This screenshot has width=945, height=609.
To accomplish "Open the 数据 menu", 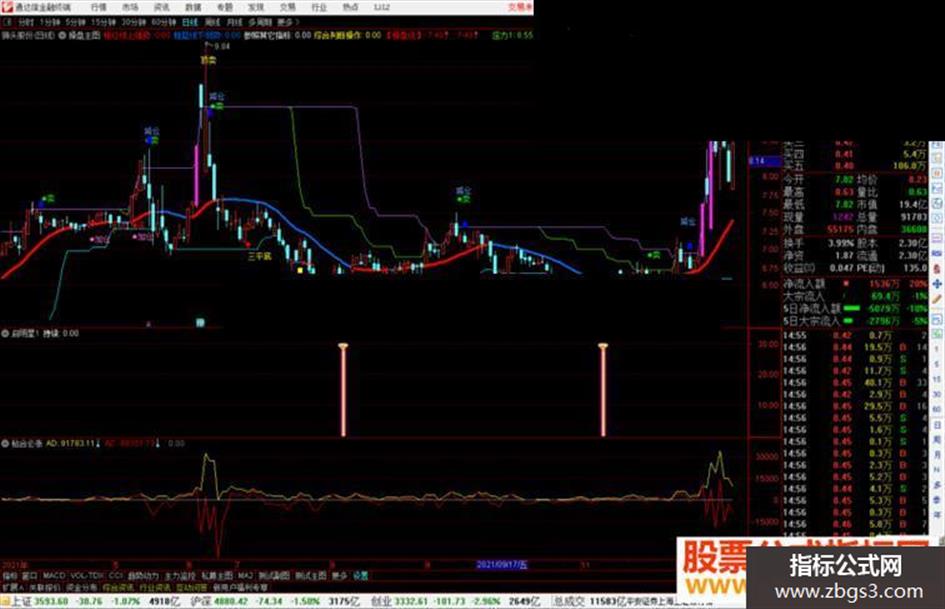I will point(193,7).
